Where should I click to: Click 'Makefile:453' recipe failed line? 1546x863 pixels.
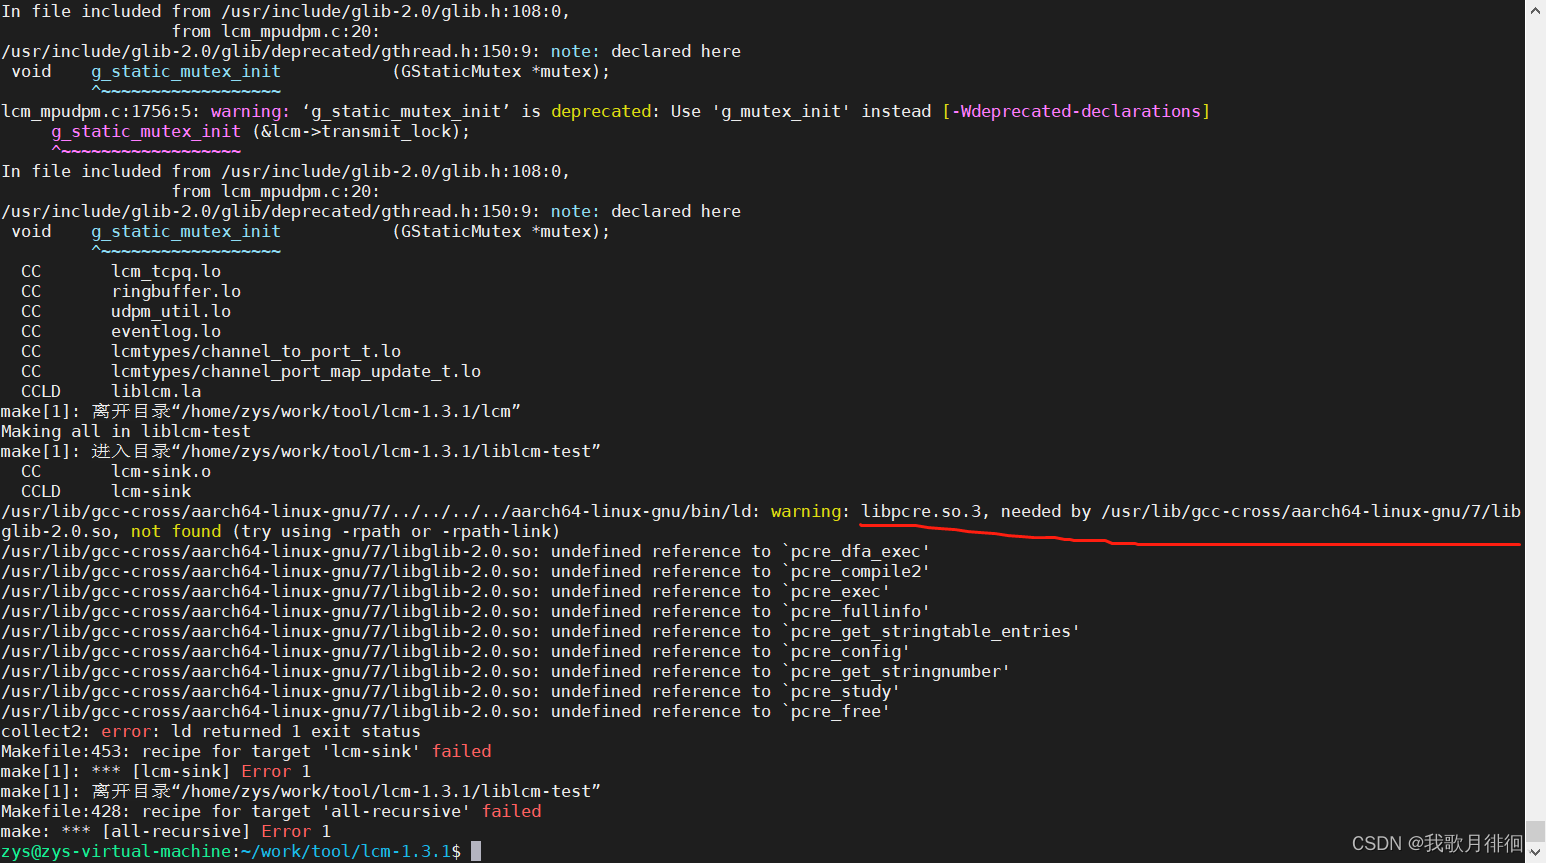(246, 751)
